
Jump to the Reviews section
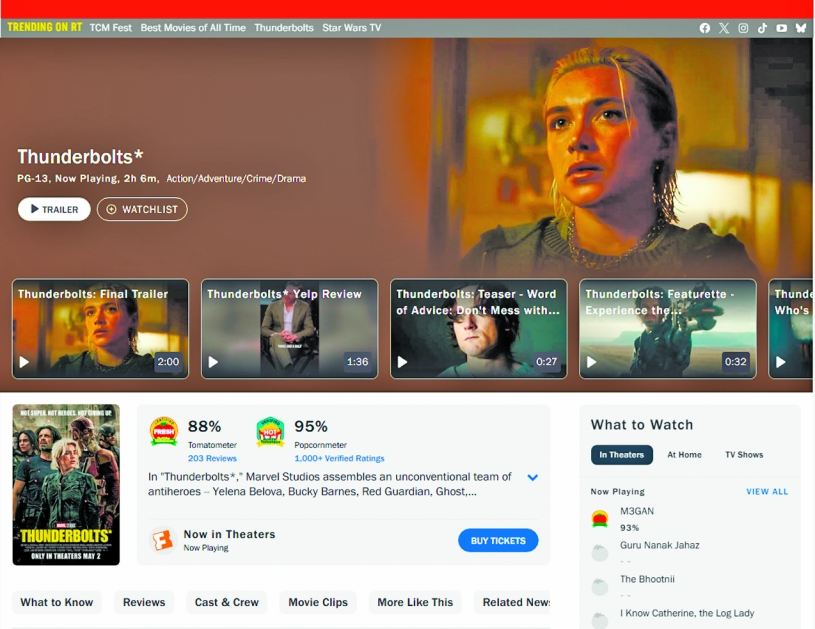(144, 602)
